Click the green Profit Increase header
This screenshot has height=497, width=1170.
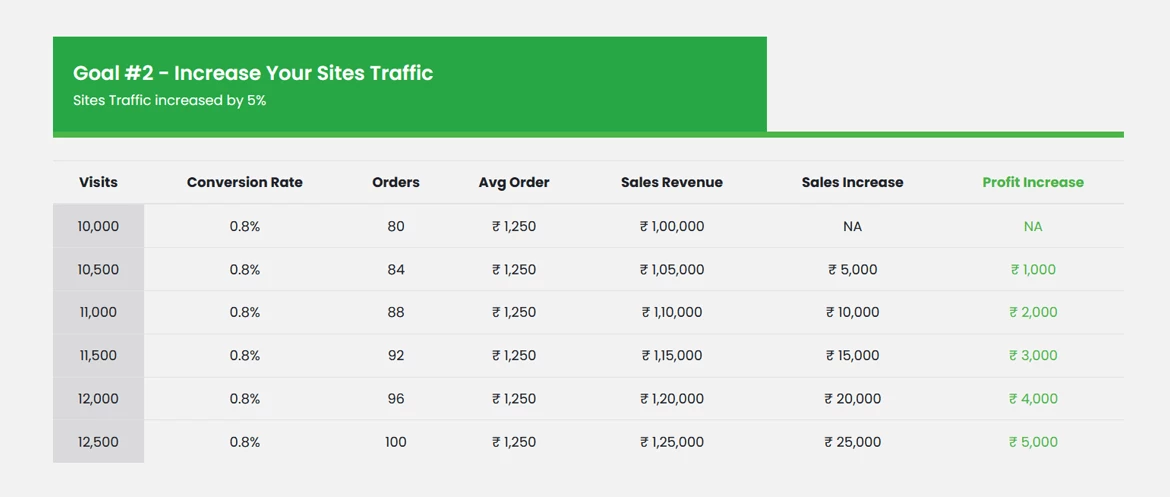pyautogui.click(x=1033, y=182)
